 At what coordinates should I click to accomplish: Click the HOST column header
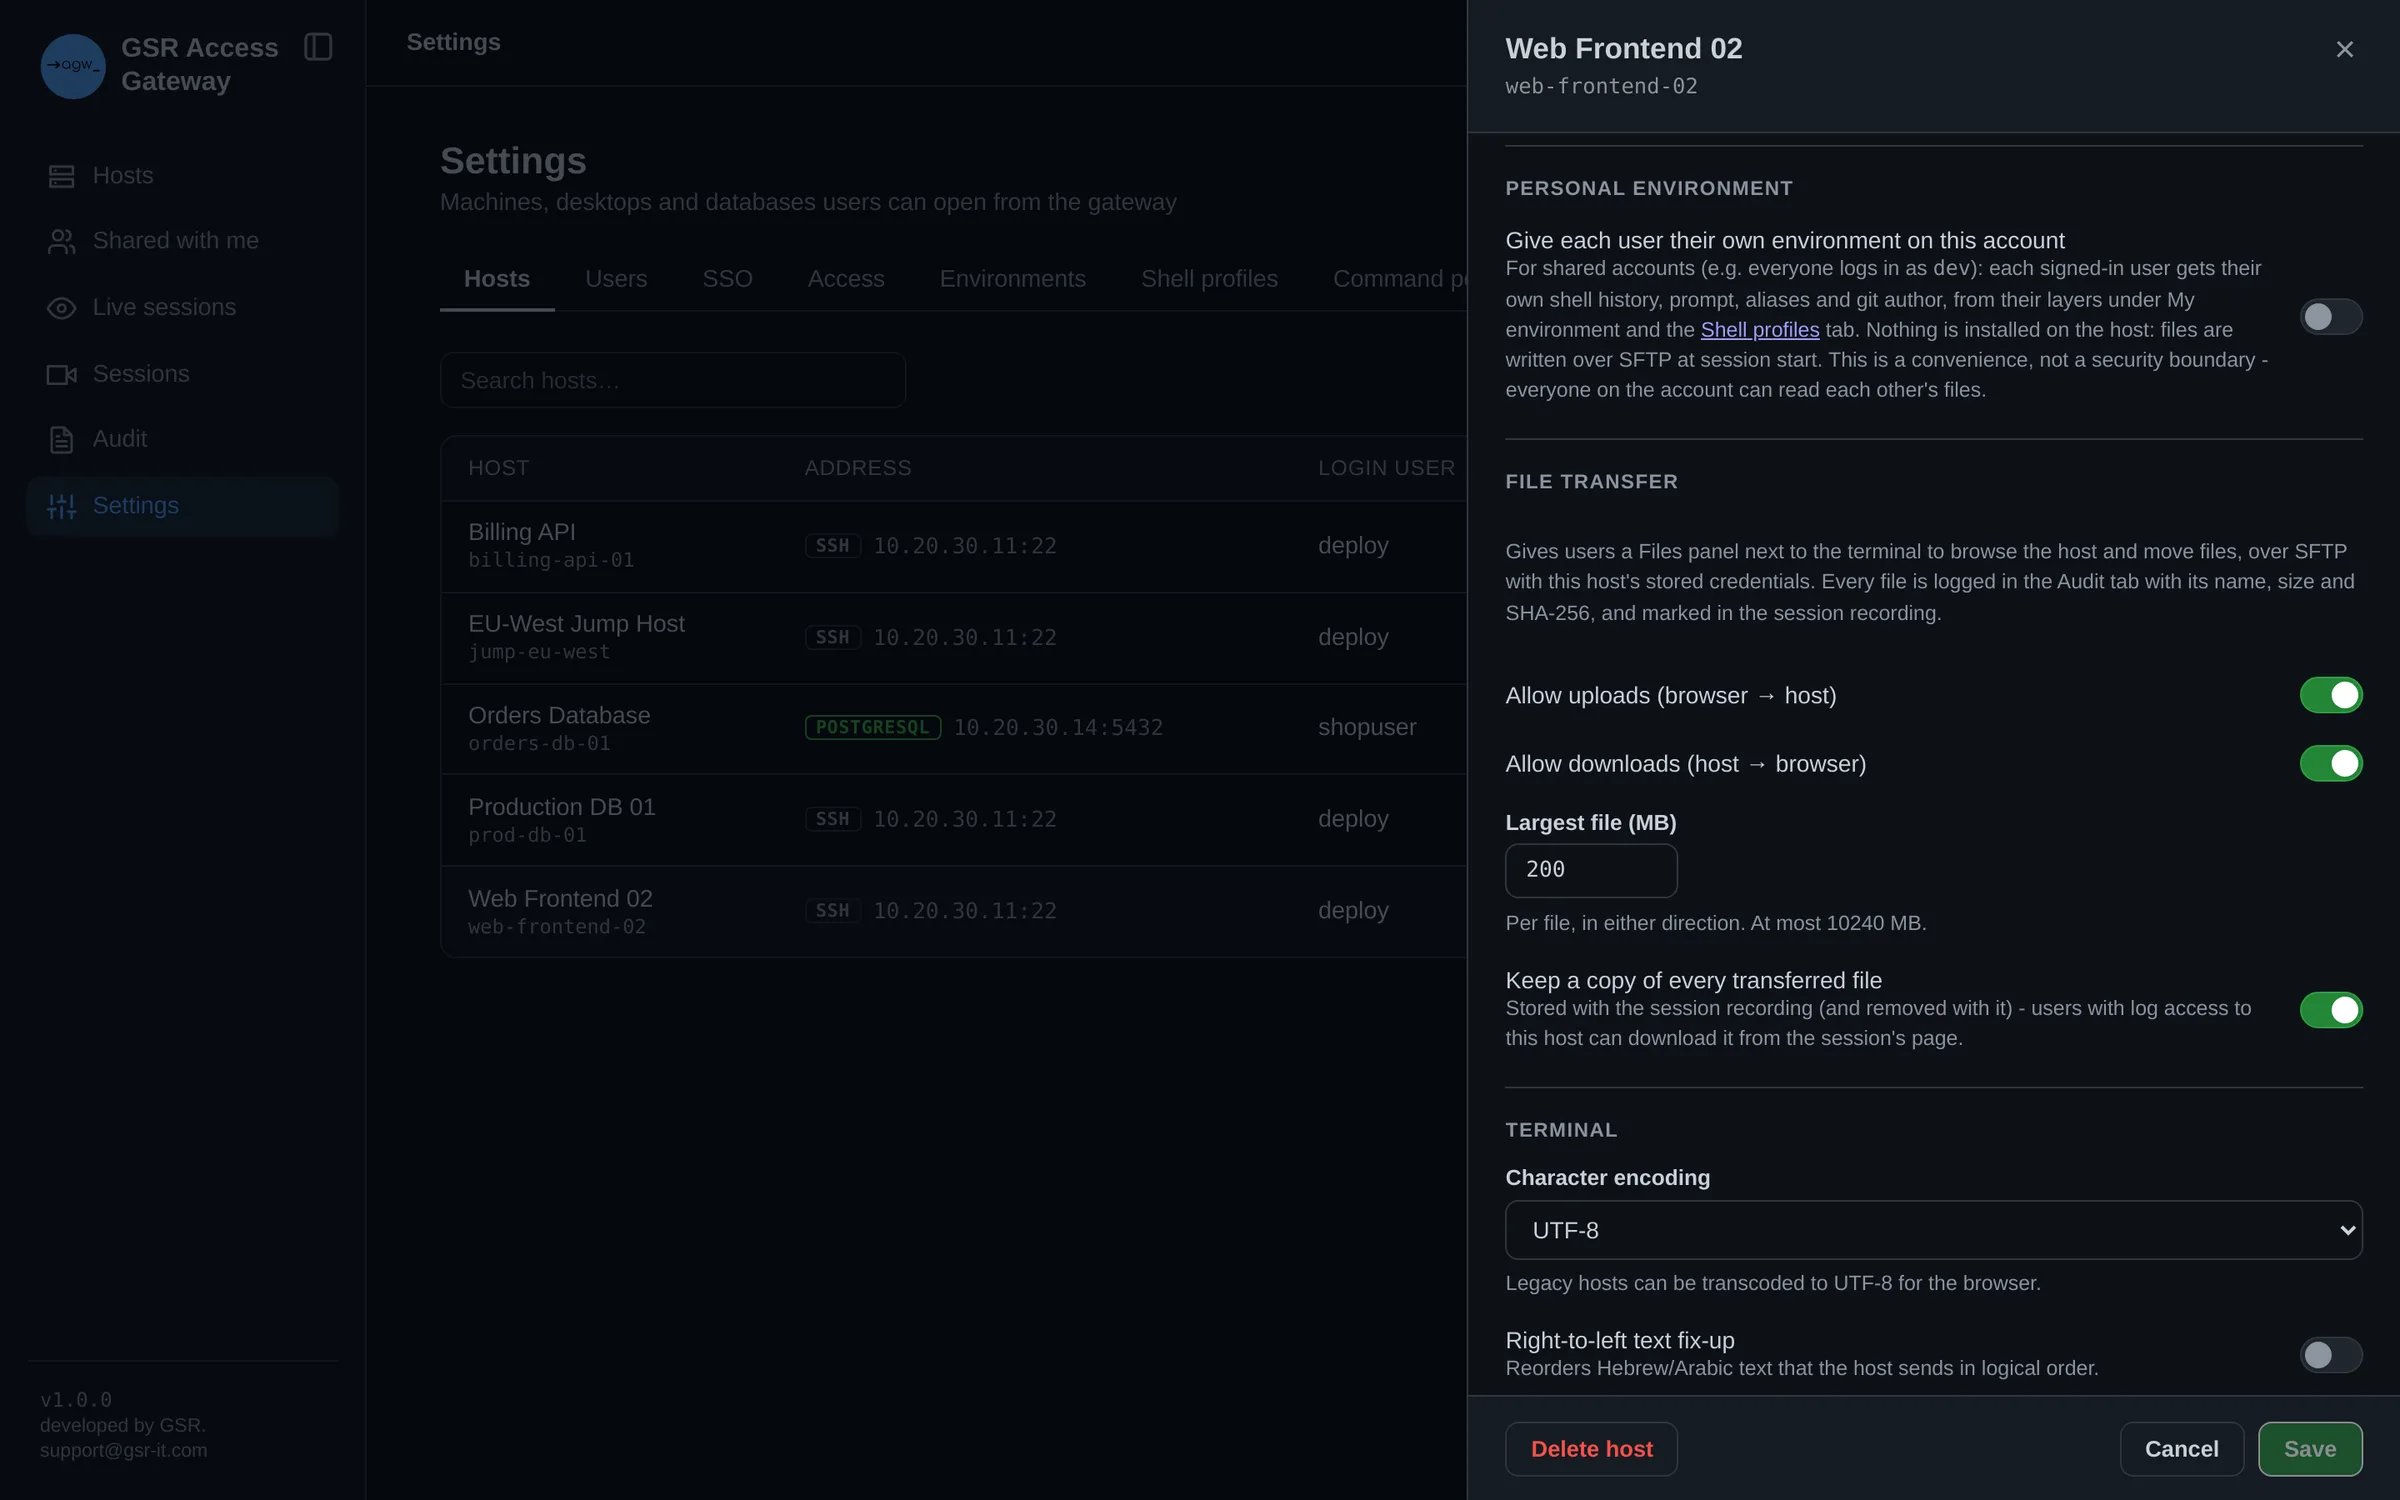coord(499,468)
